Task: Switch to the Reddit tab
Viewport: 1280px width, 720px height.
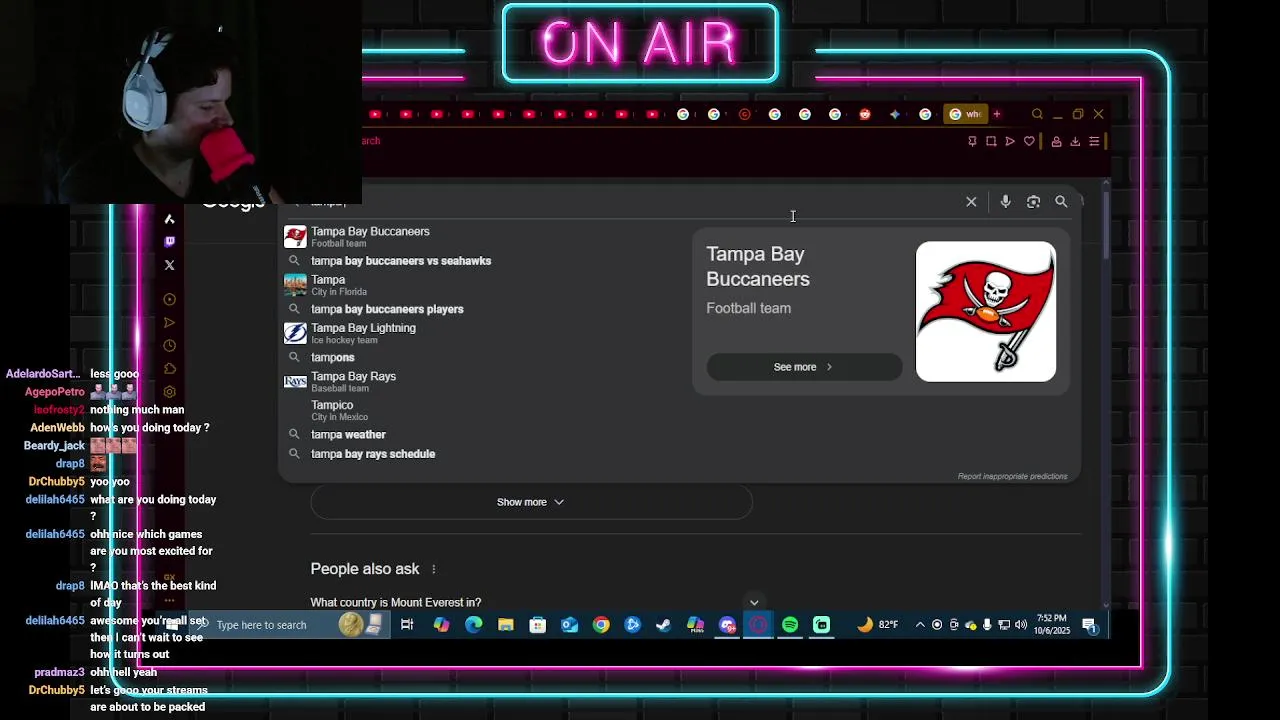Action: point(865,114)
